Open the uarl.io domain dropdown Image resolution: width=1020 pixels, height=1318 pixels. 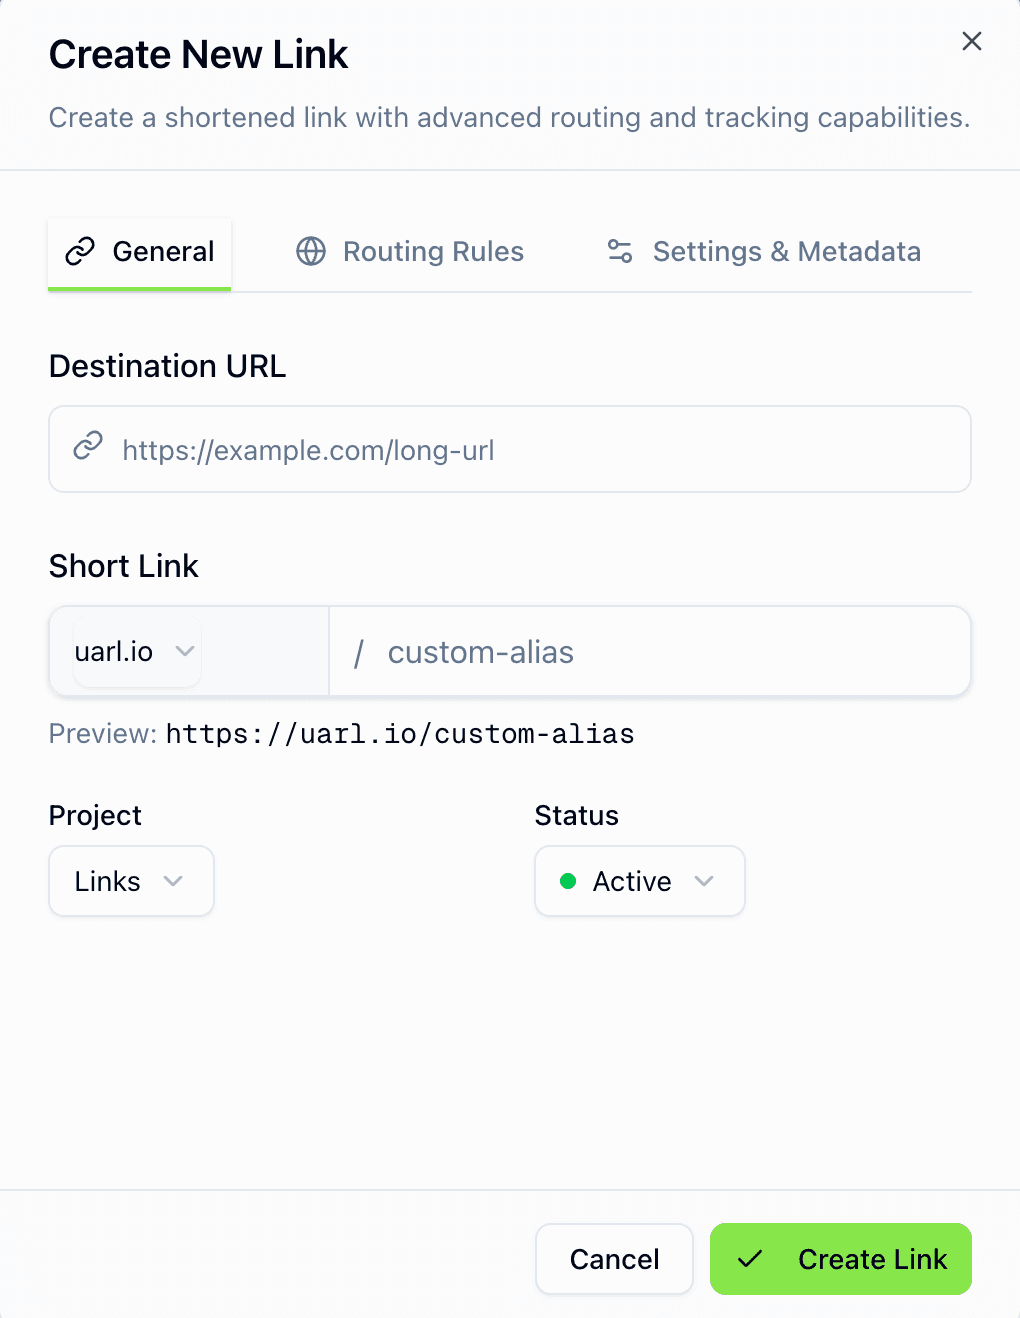tap(135, 651)
